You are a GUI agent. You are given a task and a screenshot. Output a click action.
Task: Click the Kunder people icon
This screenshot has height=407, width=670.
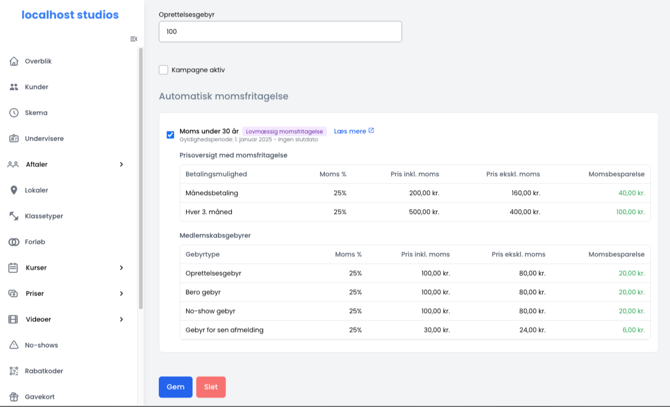click(x=14, y=87)
